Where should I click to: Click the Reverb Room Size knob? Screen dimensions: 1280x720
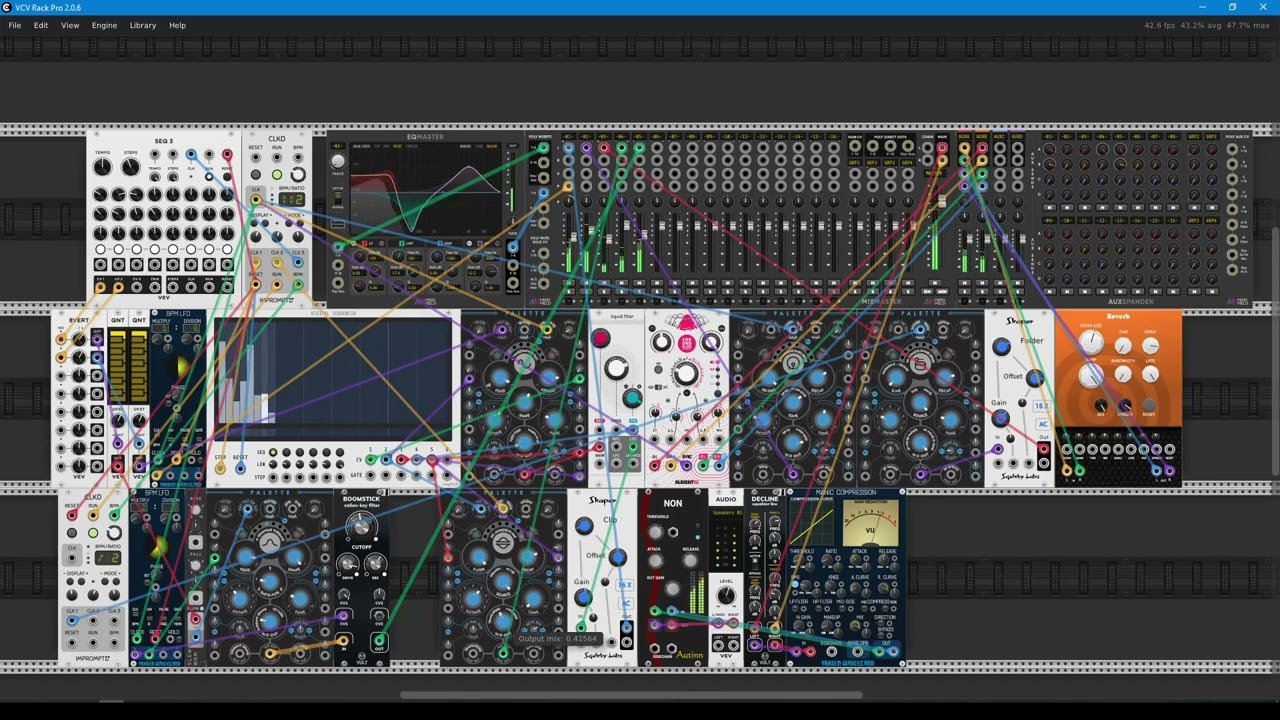point(1091,343)
